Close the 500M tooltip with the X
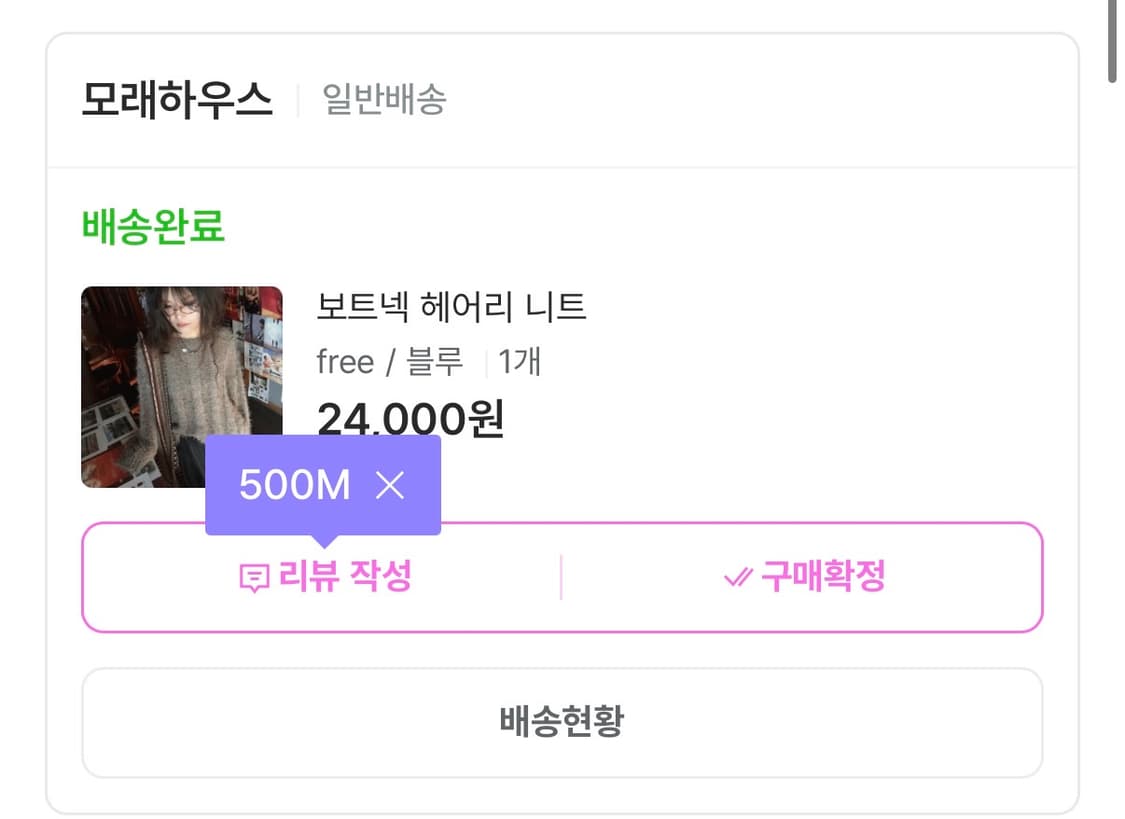This screenshot has width=1125, height=819. pyautogui.click(x=389, y=486)
